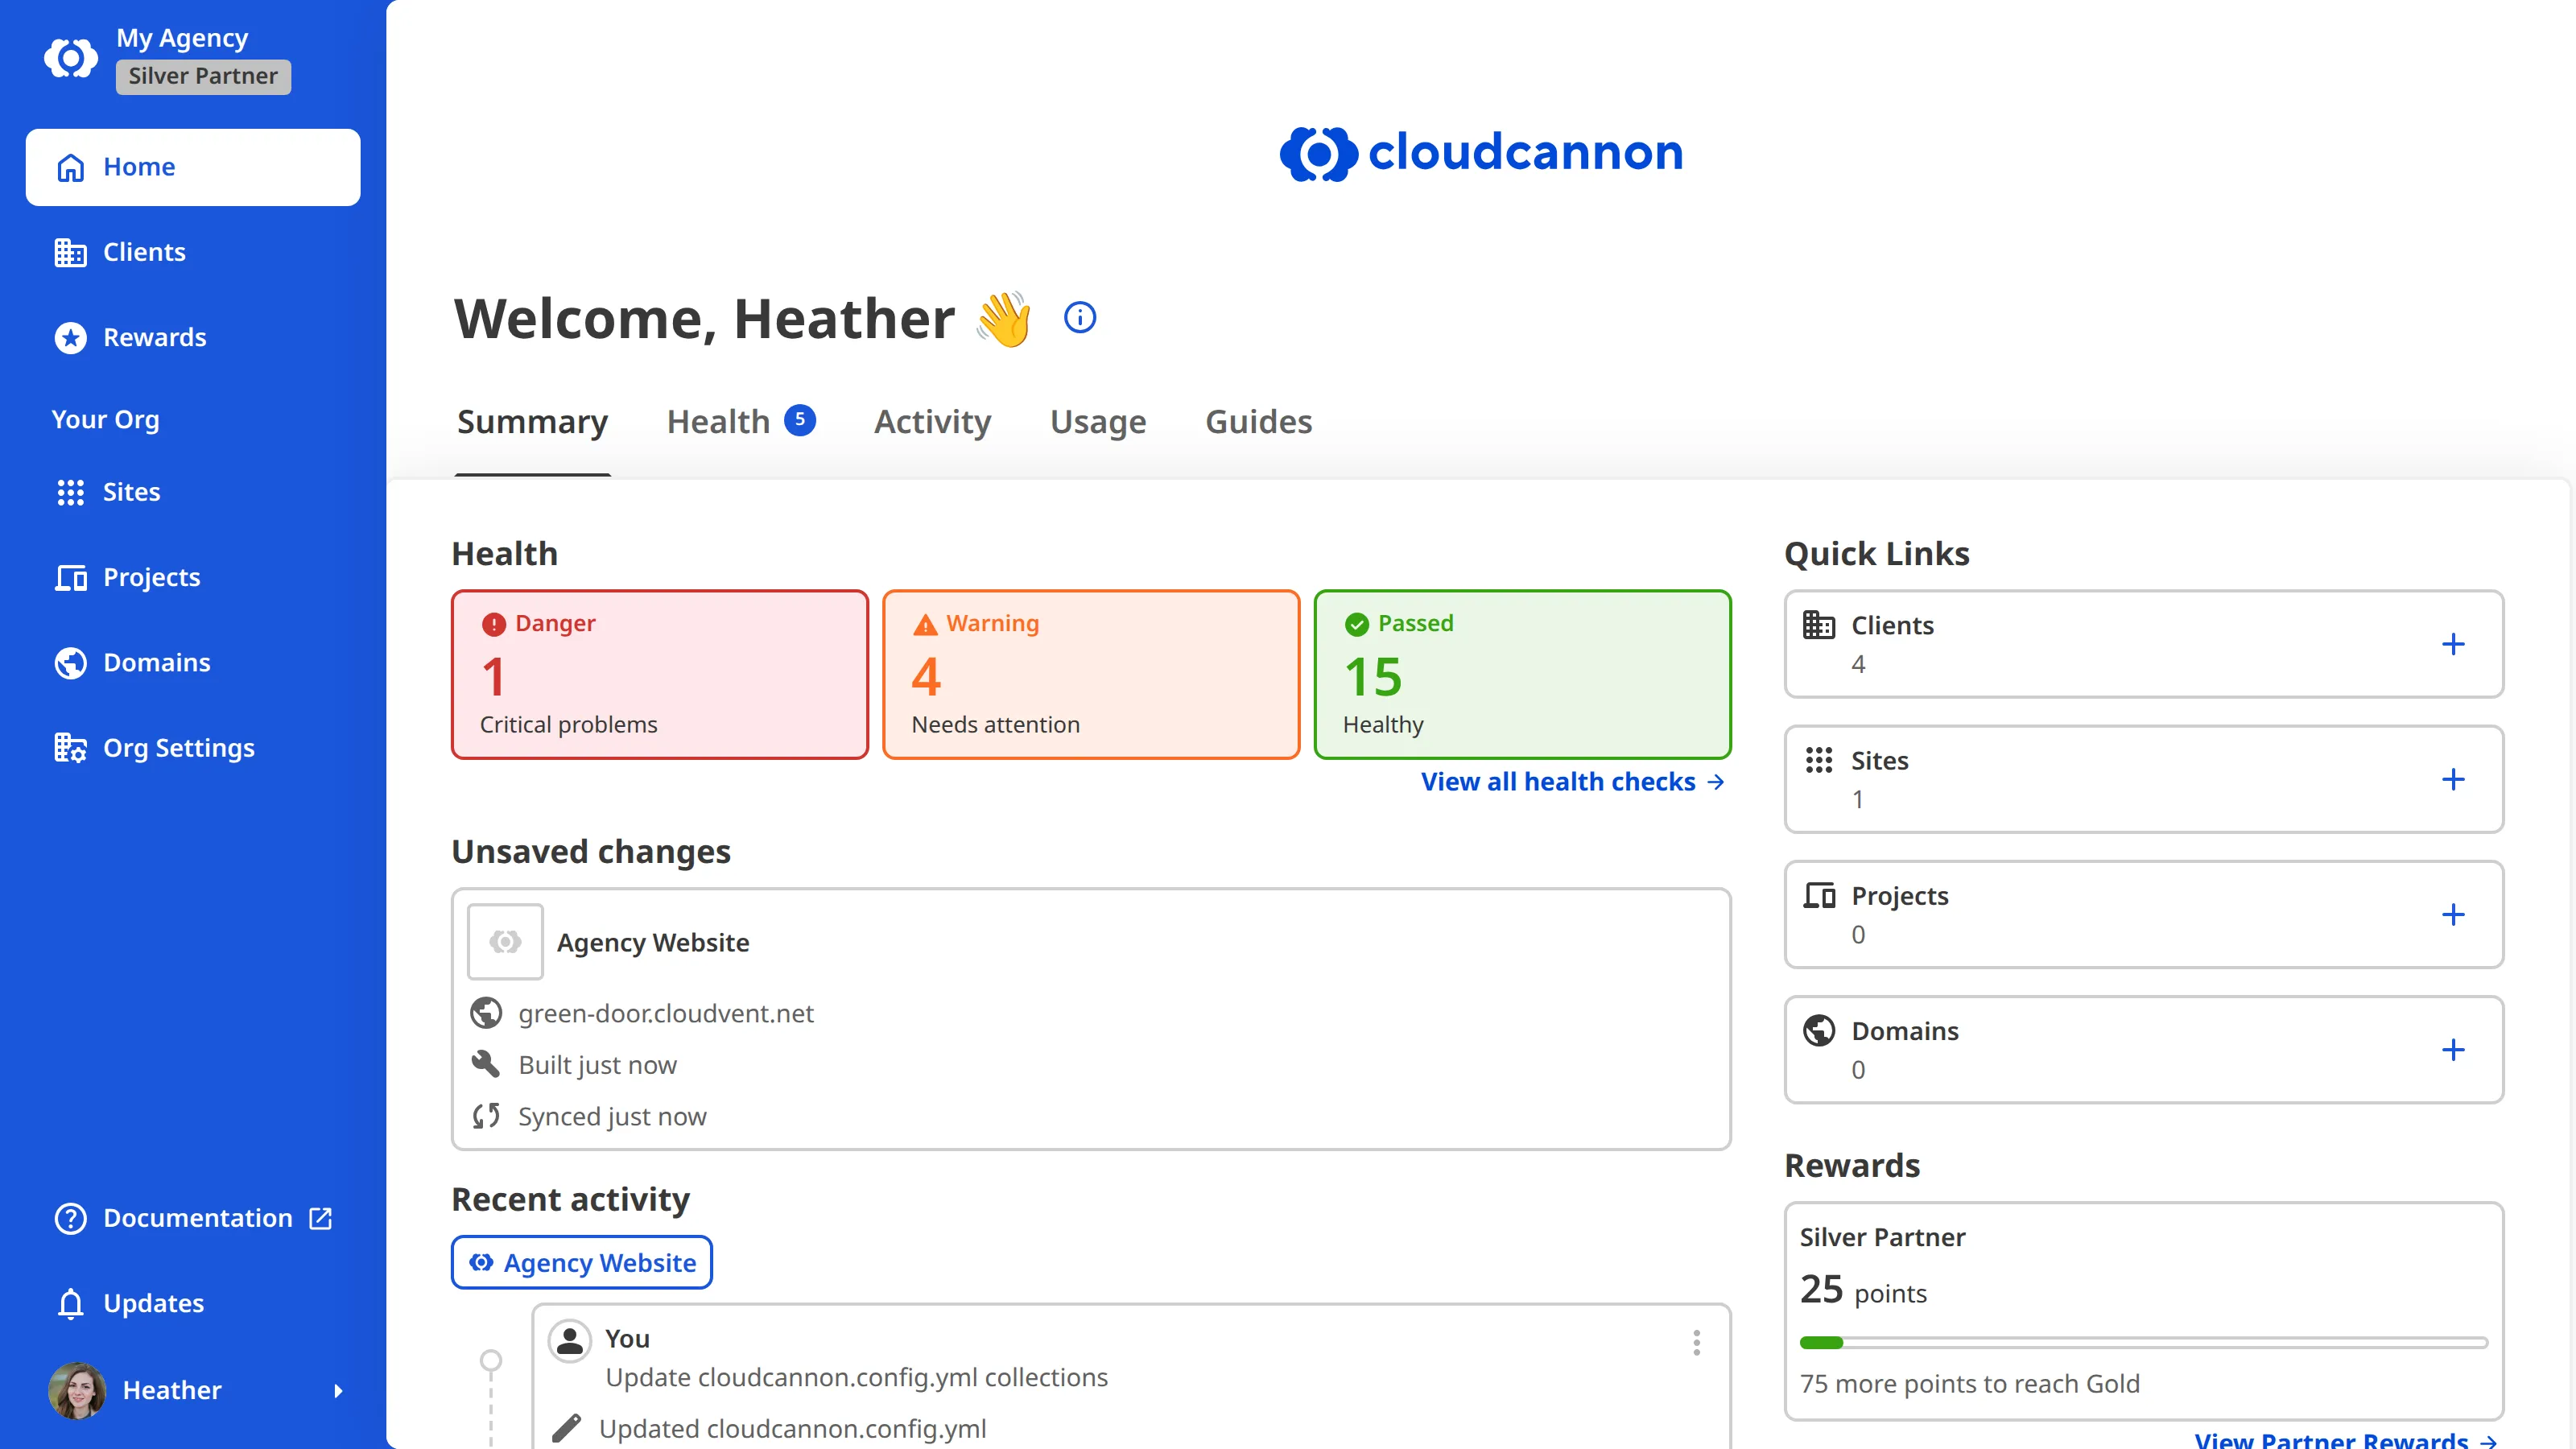This screenshot has width=2576, height=1449.
Task: Click the pencil icon beside Updated cloudcannon.config.yml
Action: tap(567, 1429)
